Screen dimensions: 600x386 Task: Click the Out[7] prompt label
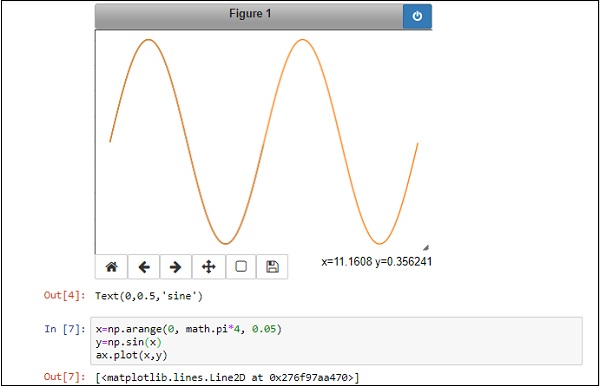click(x=64, y=377)
